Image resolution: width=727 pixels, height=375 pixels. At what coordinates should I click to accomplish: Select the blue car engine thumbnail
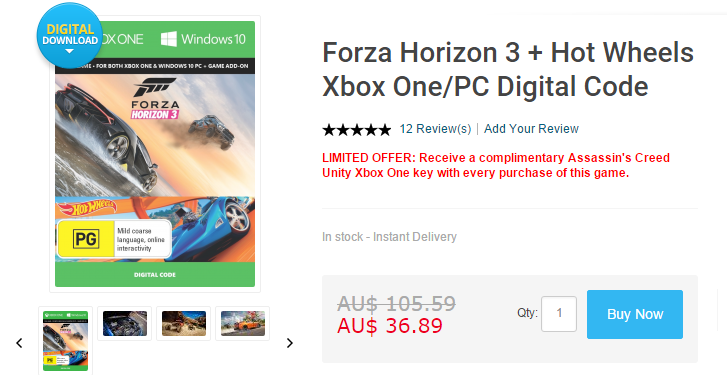tap(125, 324)
